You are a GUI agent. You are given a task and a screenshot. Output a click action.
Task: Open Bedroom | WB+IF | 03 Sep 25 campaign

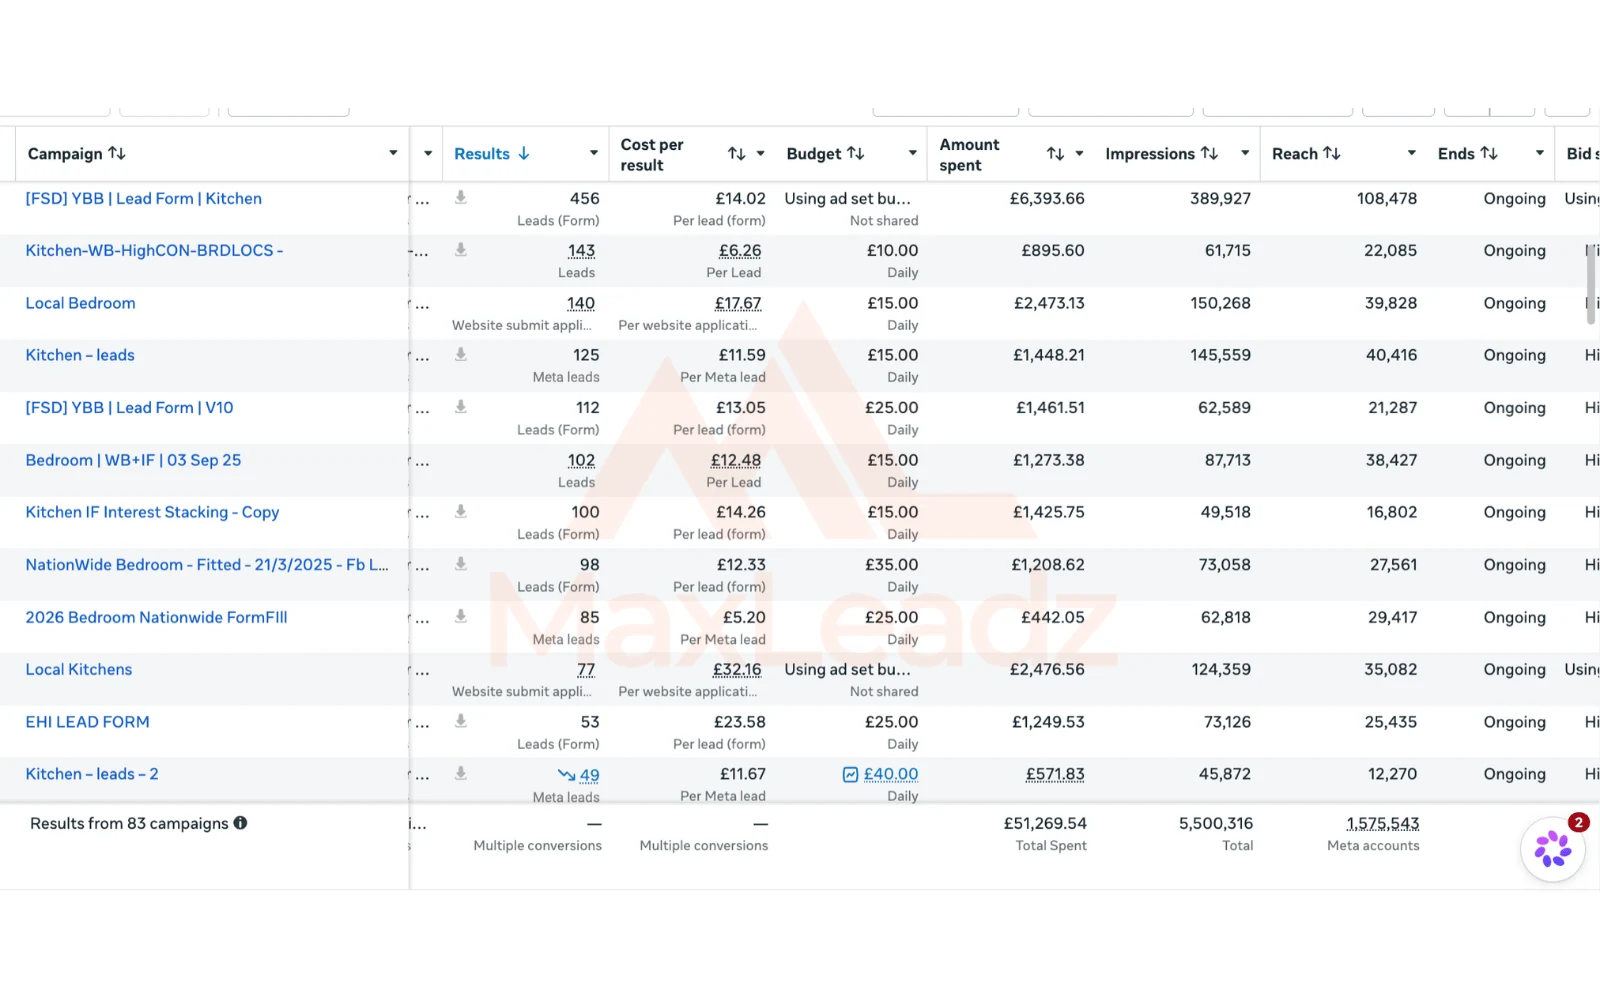point(133,460)
